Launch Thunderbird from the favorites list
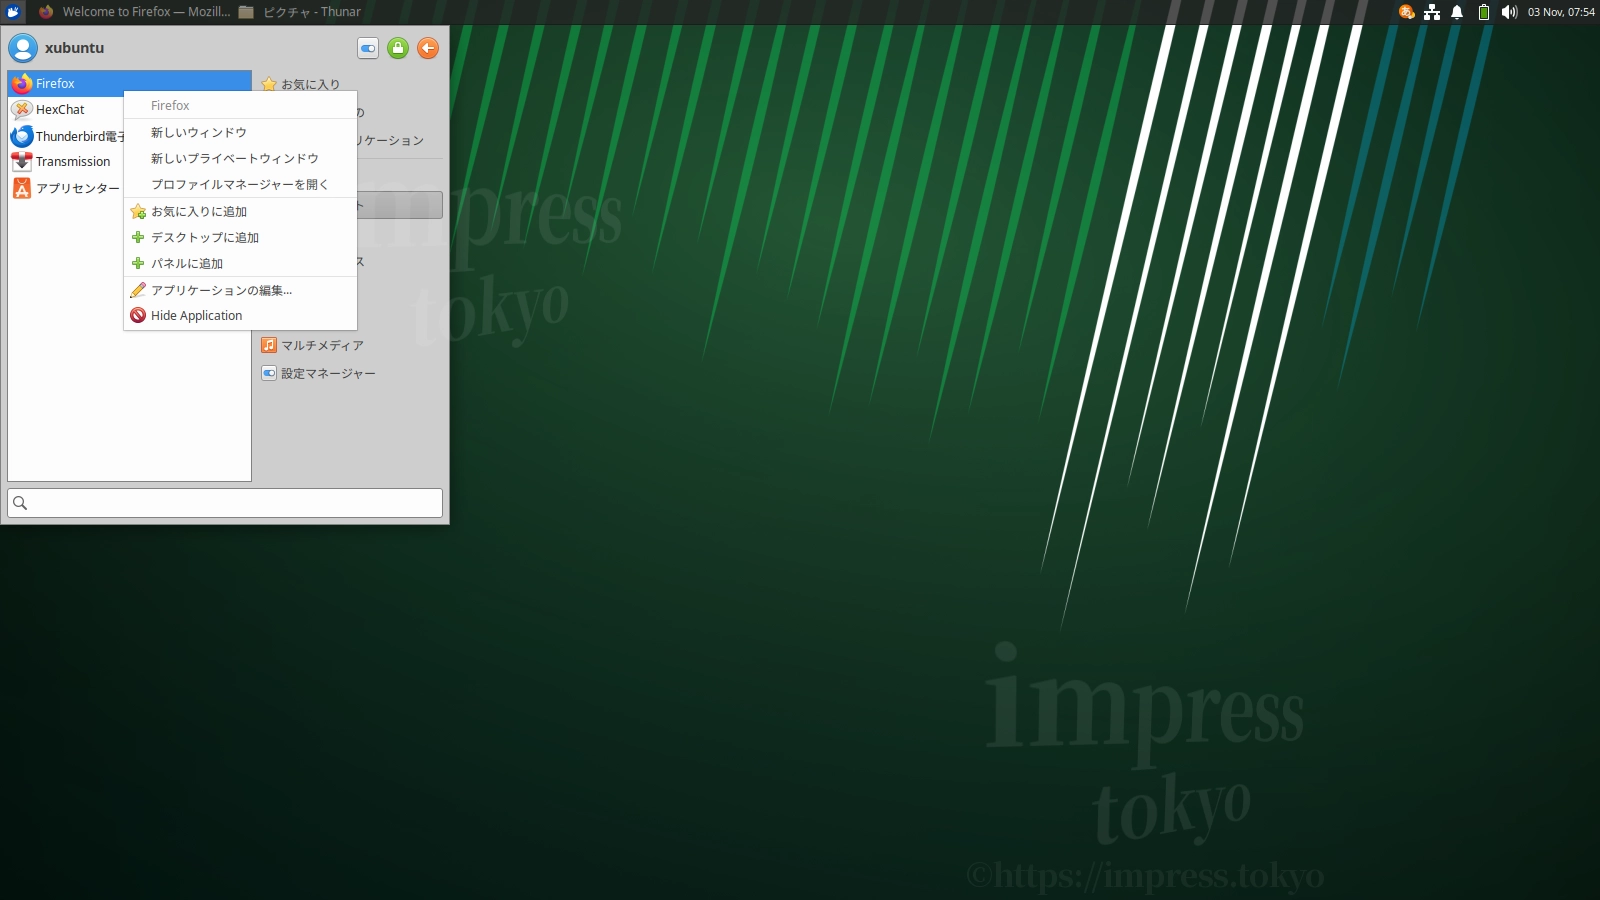The width and height of the screenshot is (1600, 900). 66,135
